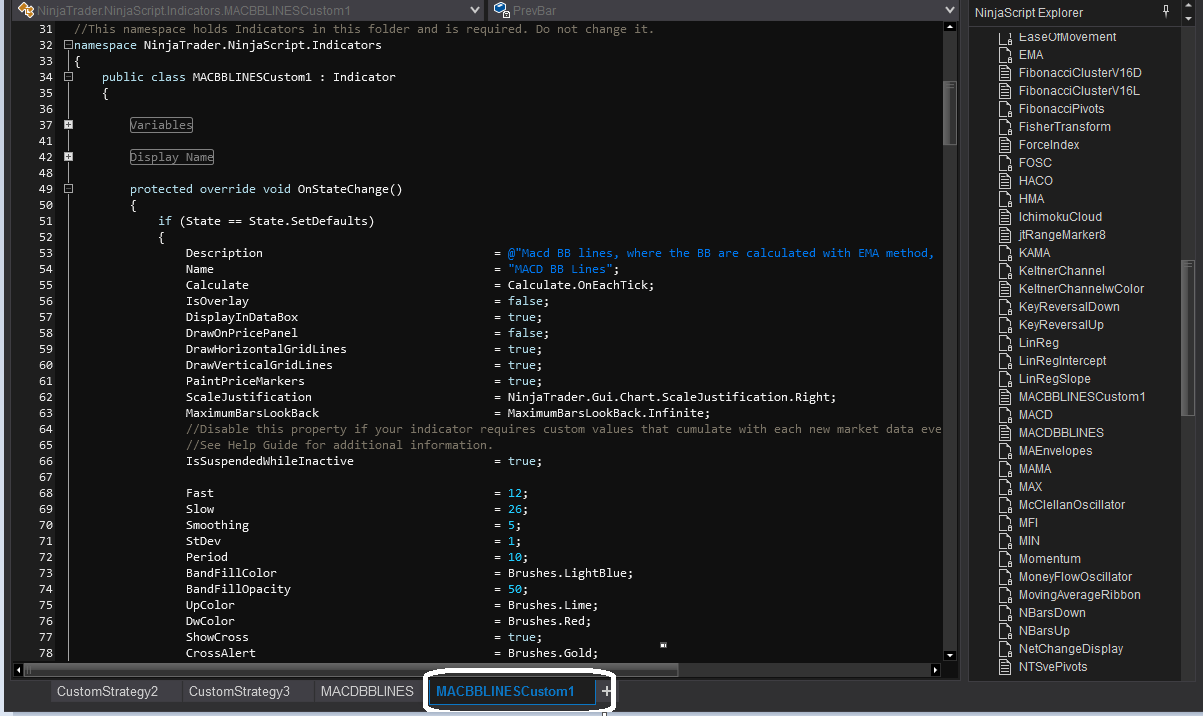Open MAX indicator file icon
The width and height of the screenshot is (1203, 716).
click(x=1006, y=487)
